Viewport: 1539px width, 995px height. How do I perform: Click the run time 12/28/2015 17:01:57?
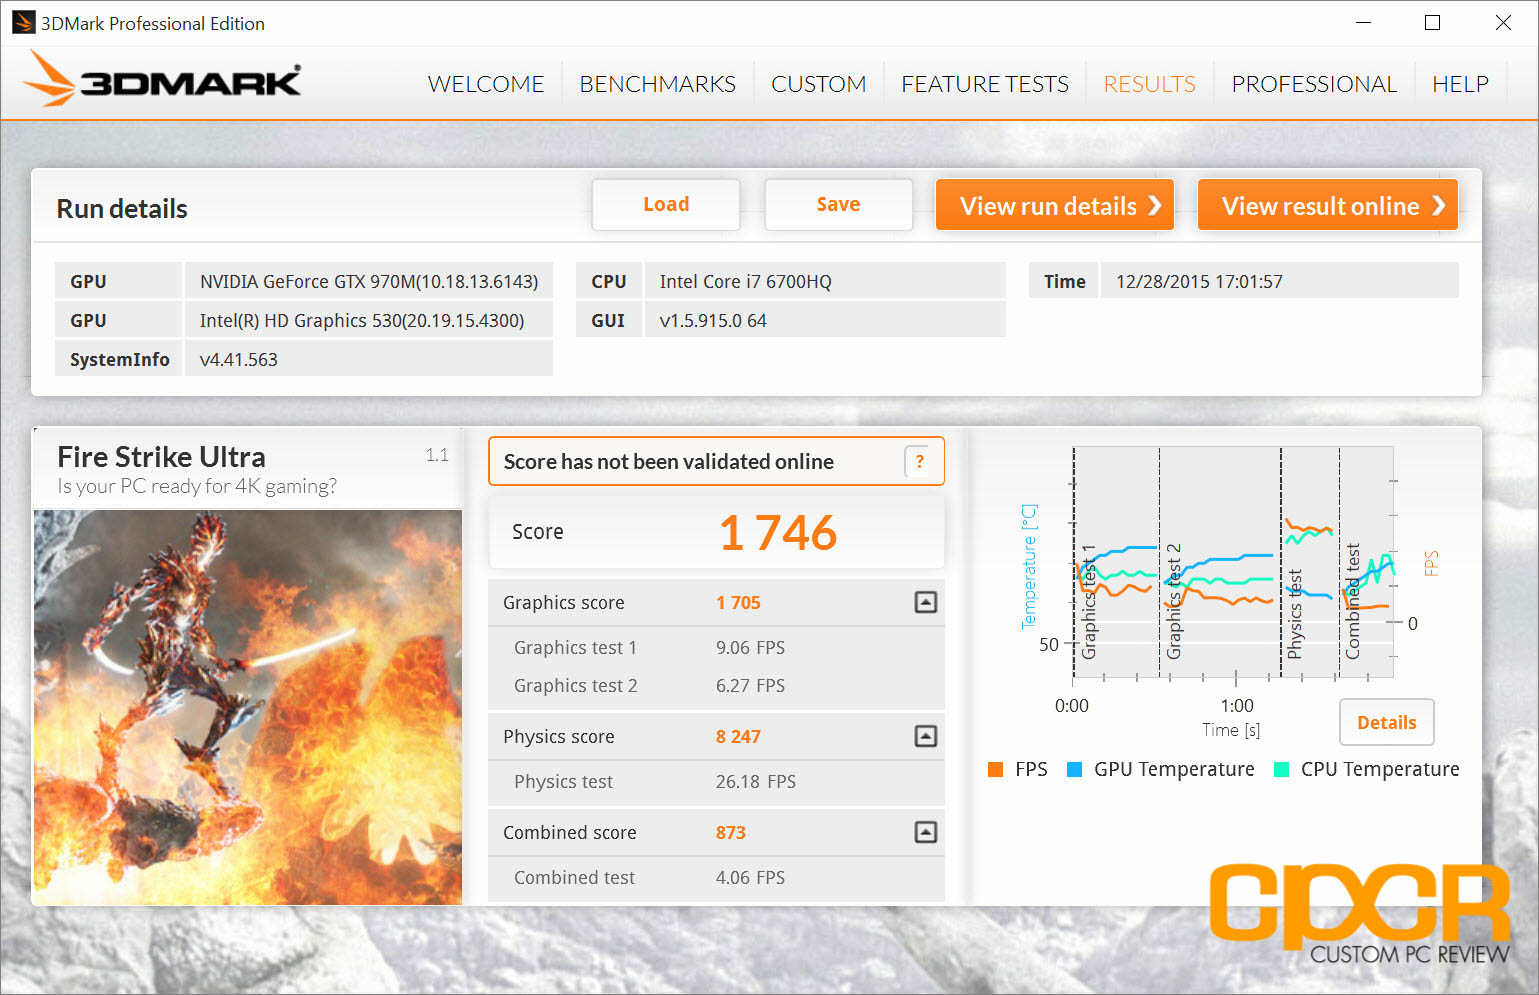click(1280, 281)
